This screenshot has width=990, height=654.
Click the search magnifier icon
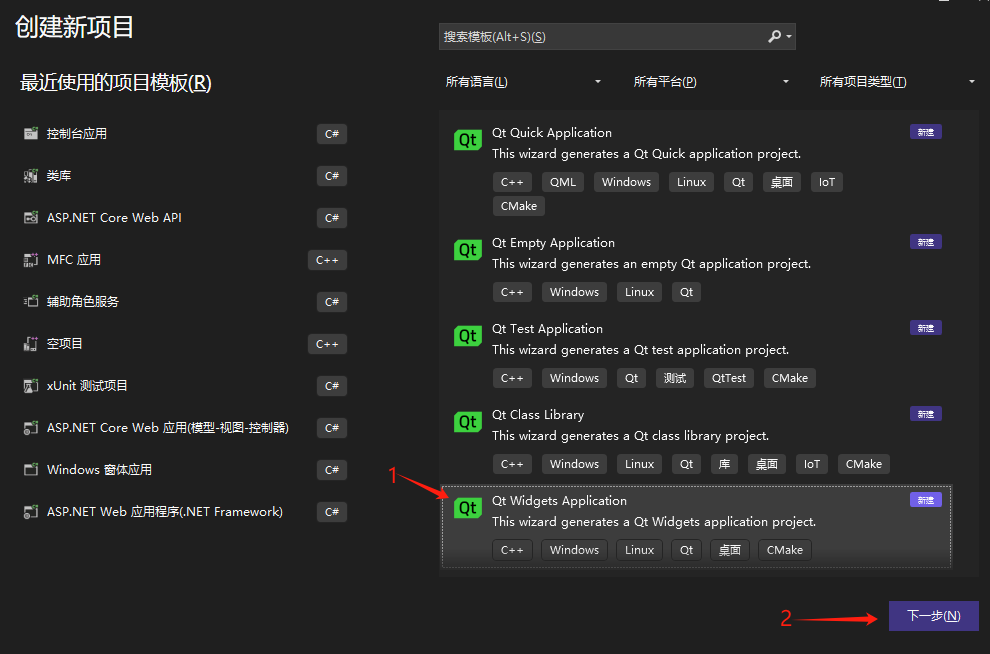(774, 37)
